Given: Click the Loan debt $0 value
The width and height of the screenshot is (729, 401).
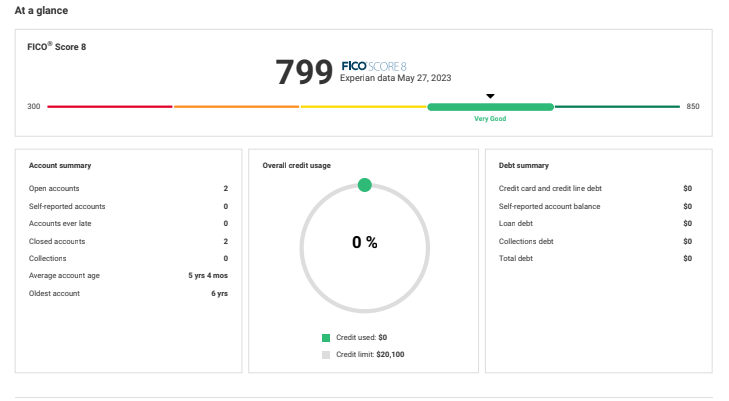Looking at the screenshot, I should [x=688, y=224].
